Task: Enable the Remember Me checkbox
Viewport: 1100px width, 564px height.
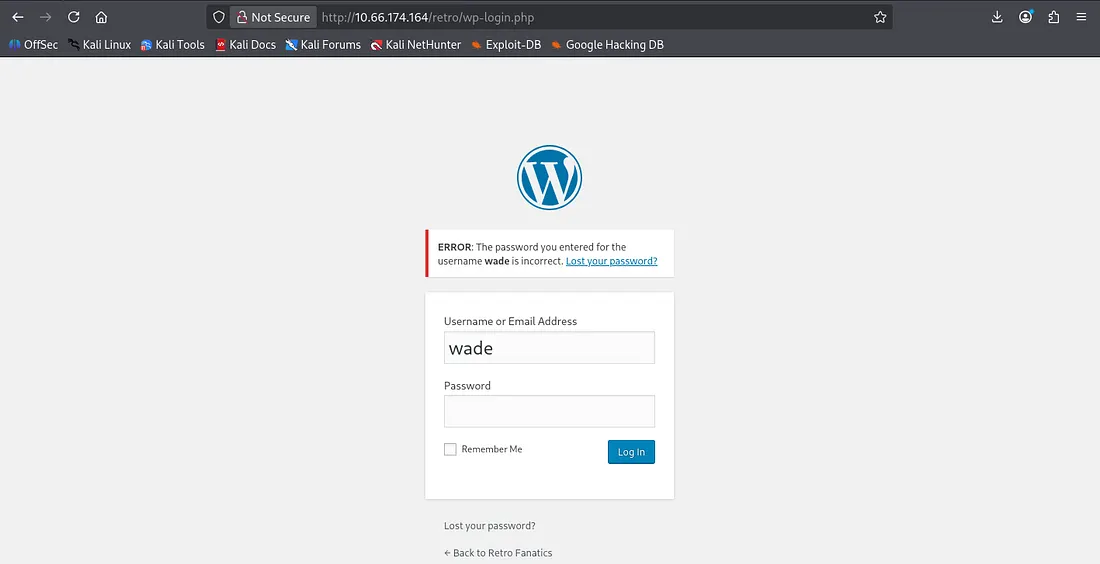Action: pyautogui.click(x=450, y=450)
